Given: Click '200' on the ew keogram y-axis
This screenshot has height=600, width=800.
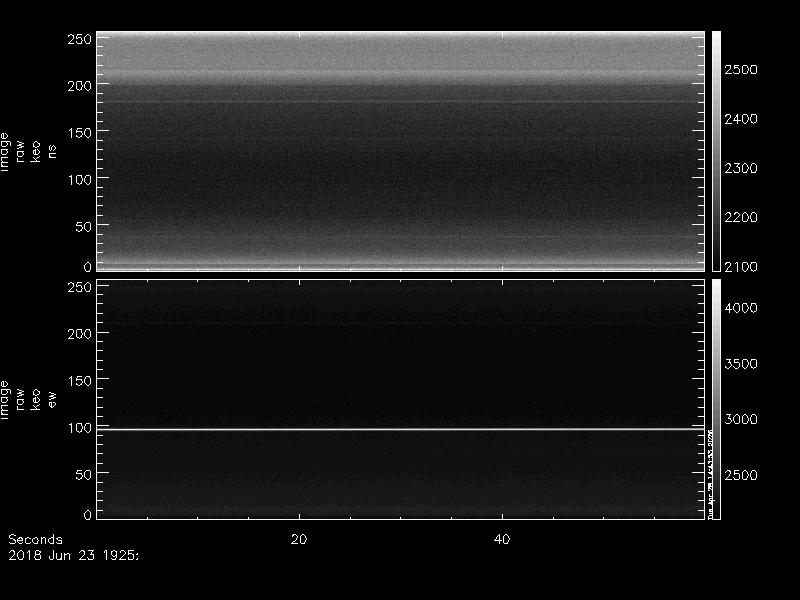Looking at the screenshot, I should (x=80, y=334).
